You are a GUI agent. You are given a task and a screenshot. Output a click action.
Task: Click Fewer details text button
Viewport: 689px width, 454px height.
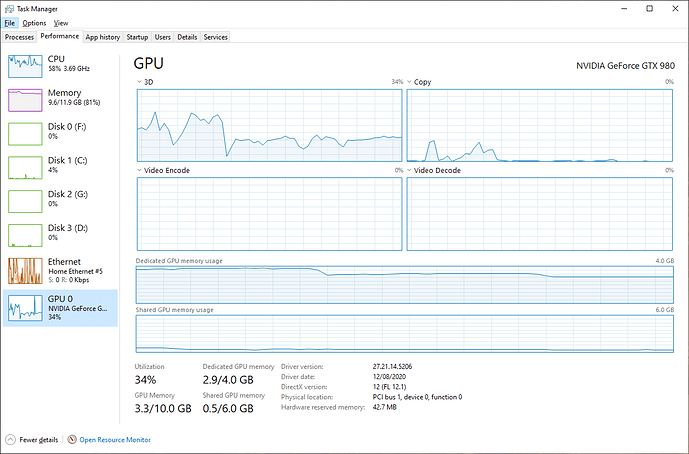tap(39, 440)
